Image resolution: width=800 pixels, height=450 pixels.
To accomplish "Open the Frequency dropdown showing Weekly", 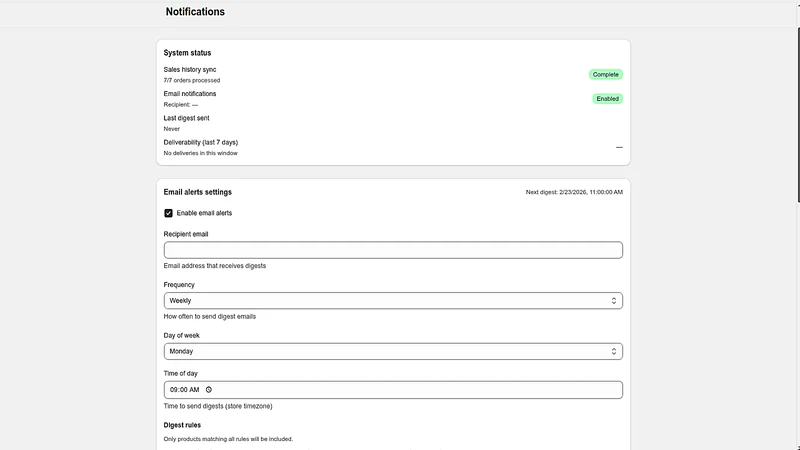I will 393,301.
